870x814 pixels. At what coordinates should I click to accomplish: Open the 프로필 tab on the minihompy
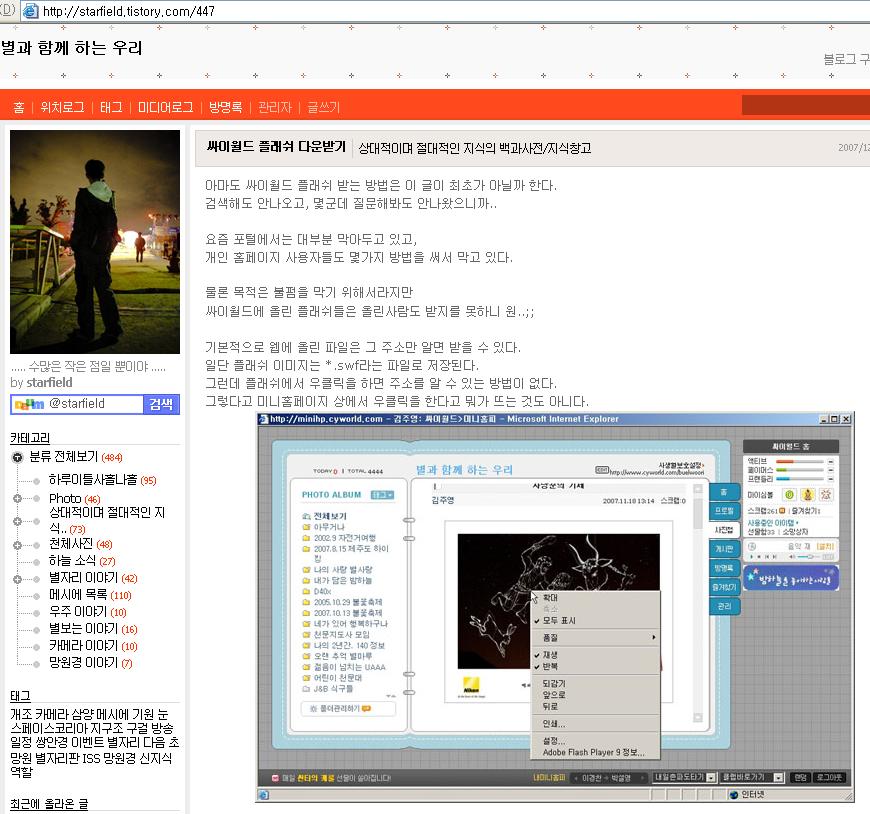point(725,510)
